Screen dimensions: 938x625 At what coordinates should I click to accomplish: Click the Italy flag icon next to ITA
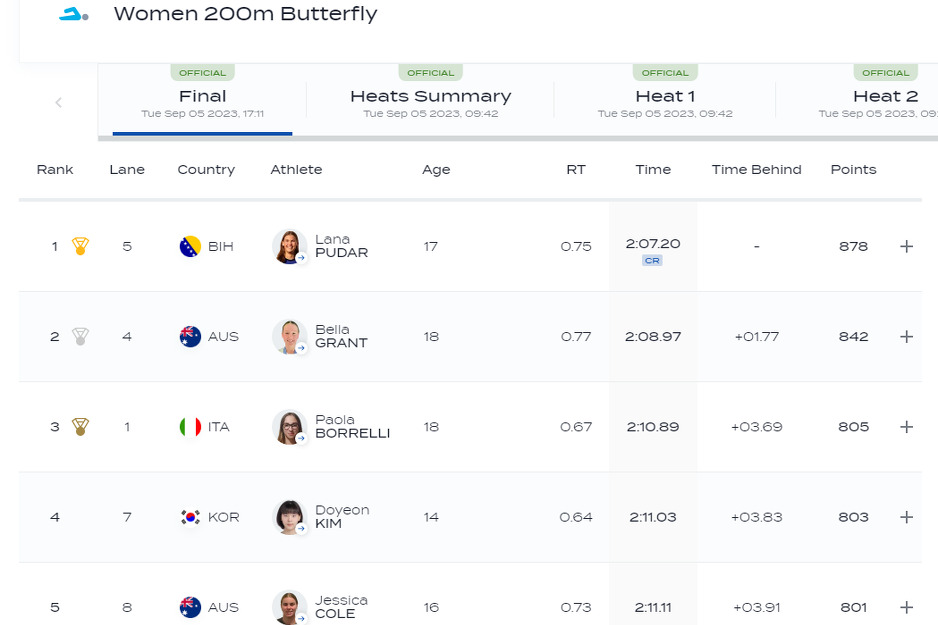click(x=190, y=427)
